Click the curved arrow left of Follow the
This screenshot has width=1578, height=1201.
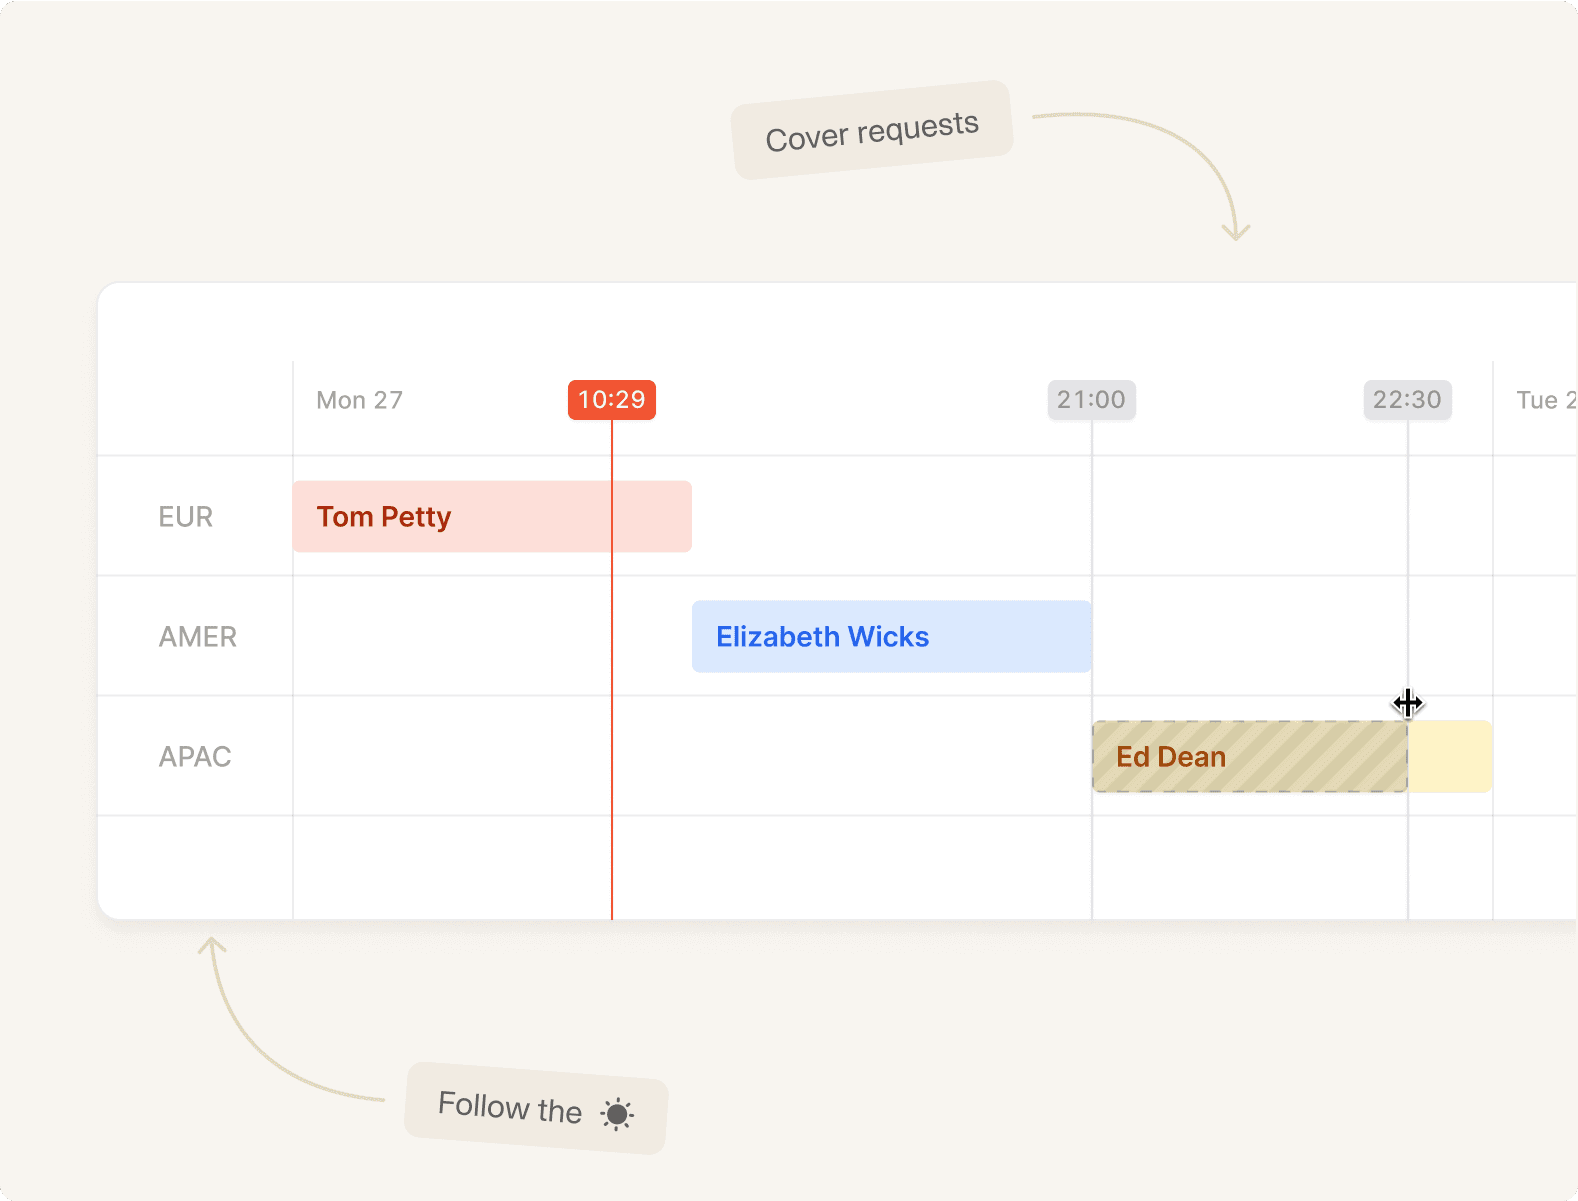pyautogui.click(x=262, y=1040)
